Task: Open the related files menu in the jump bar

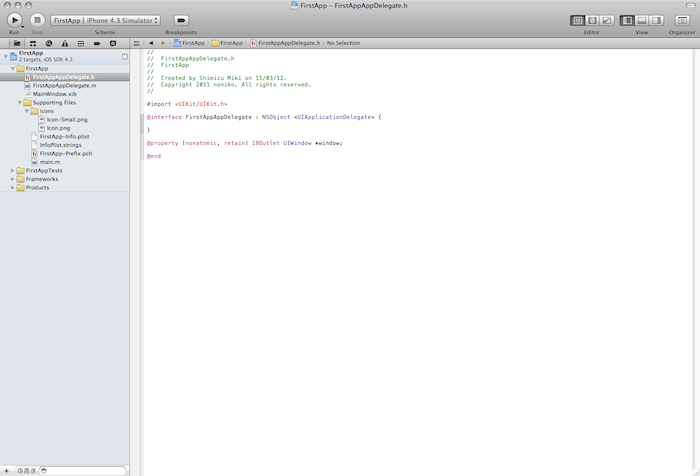Action: click(x=137, y=43)
